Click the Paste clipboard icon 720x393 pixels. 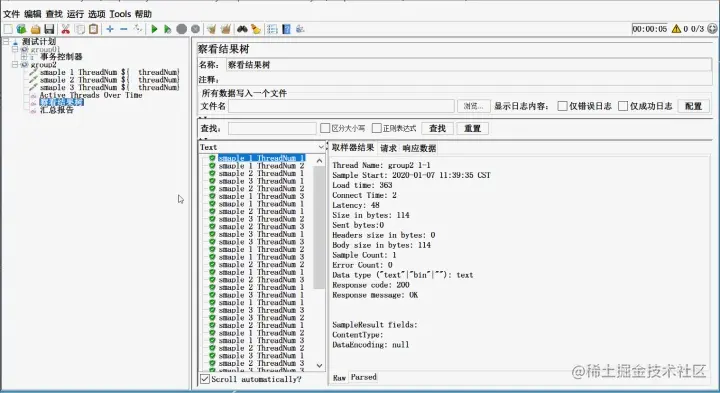pos(94,29)
